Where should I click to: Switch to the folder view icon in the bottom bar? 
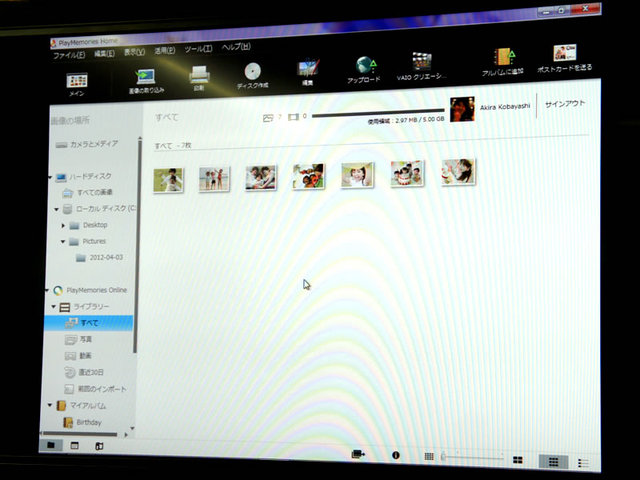[x=51, y=445]
